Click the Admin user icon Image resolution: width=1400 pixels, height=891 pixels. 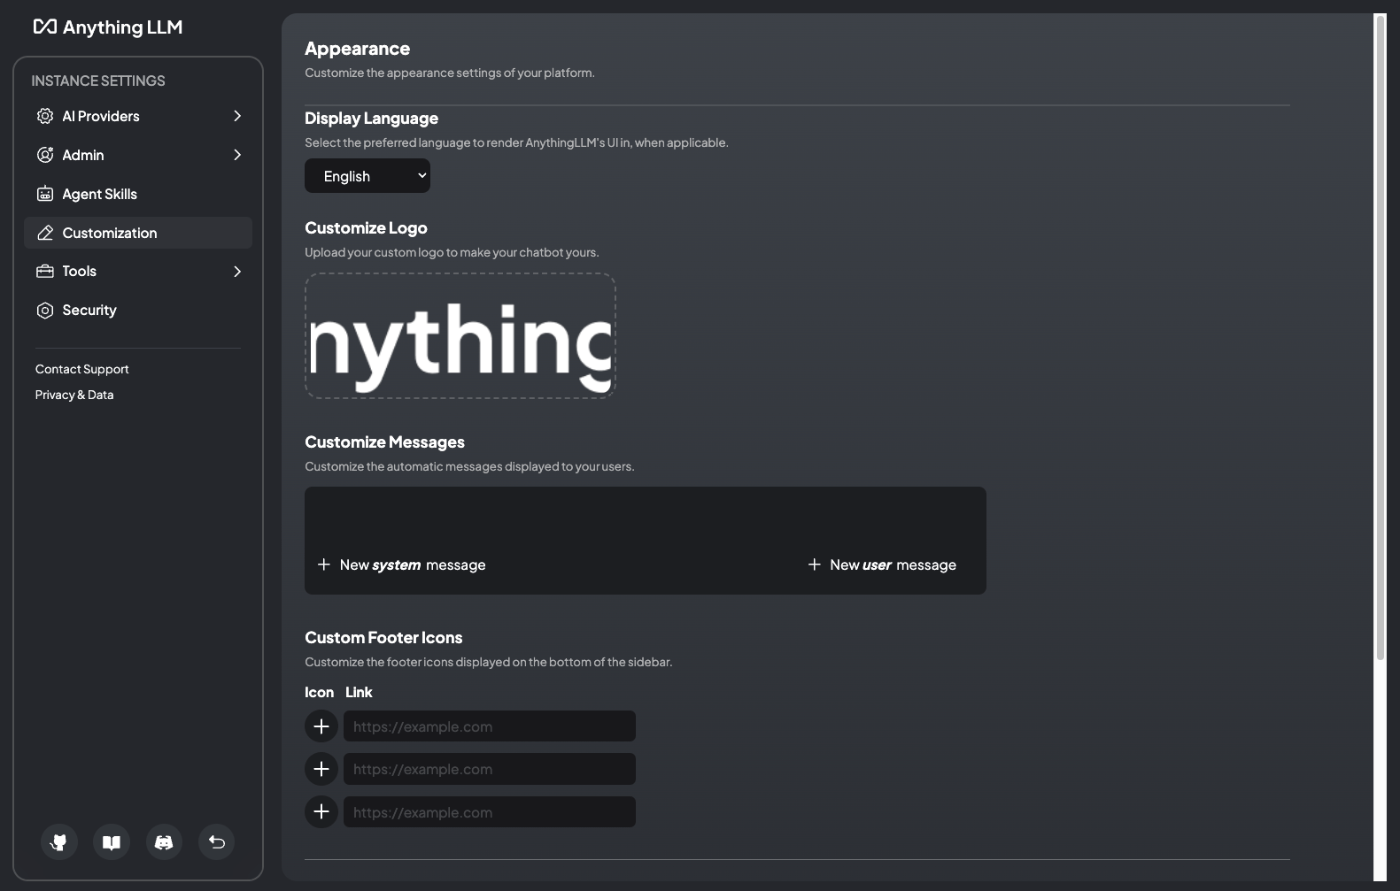click(45, 155)
